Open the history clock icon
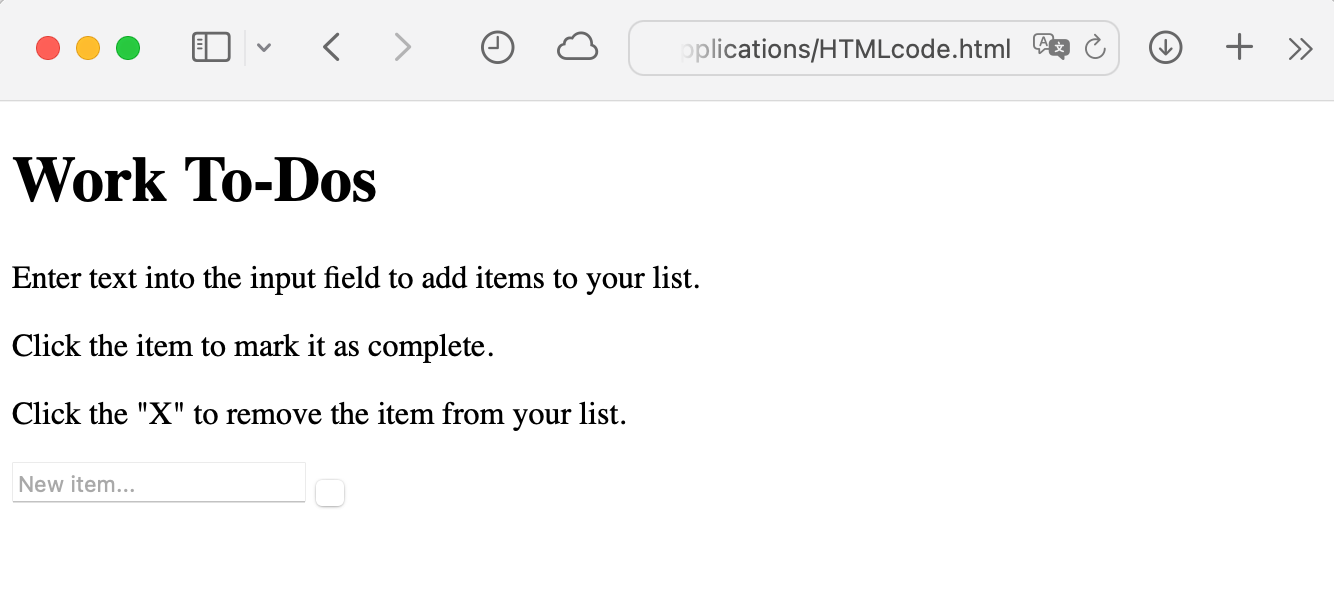Screen dimensions: 1334x596 (x=497, y=47)
